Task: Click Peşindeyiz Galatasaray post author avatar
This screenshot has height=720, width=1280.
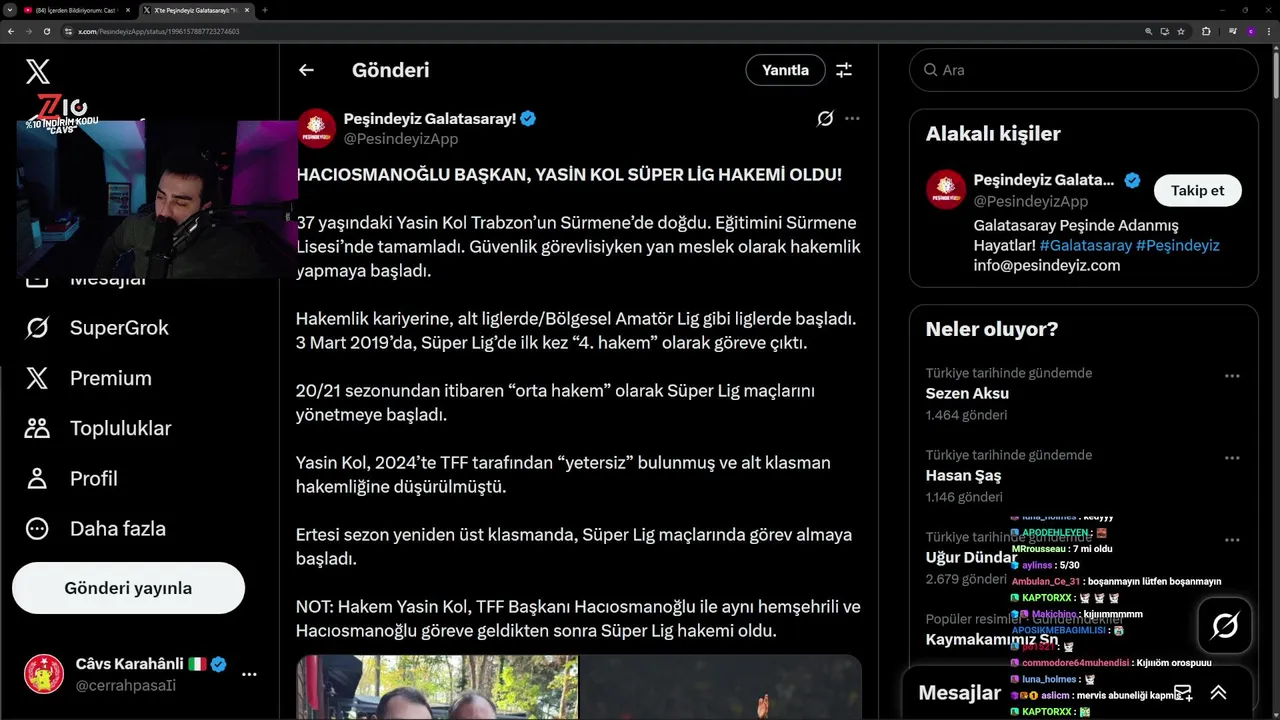Action: [x=316, y=128]
